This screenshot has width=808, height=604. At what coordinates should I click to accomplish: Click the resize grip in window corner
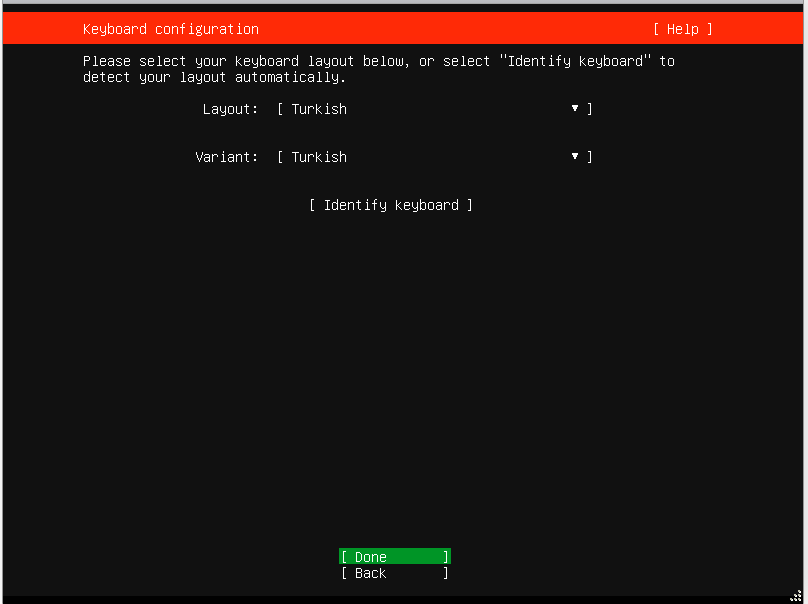click(796, 596)
